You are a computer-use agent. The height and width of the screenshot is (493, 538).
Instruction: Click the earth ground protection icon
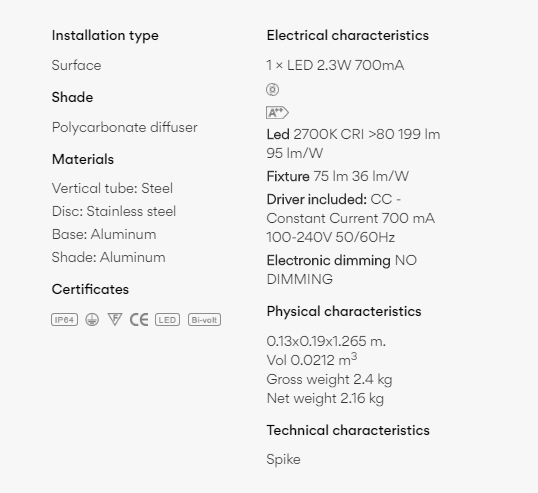coord(92,320)
